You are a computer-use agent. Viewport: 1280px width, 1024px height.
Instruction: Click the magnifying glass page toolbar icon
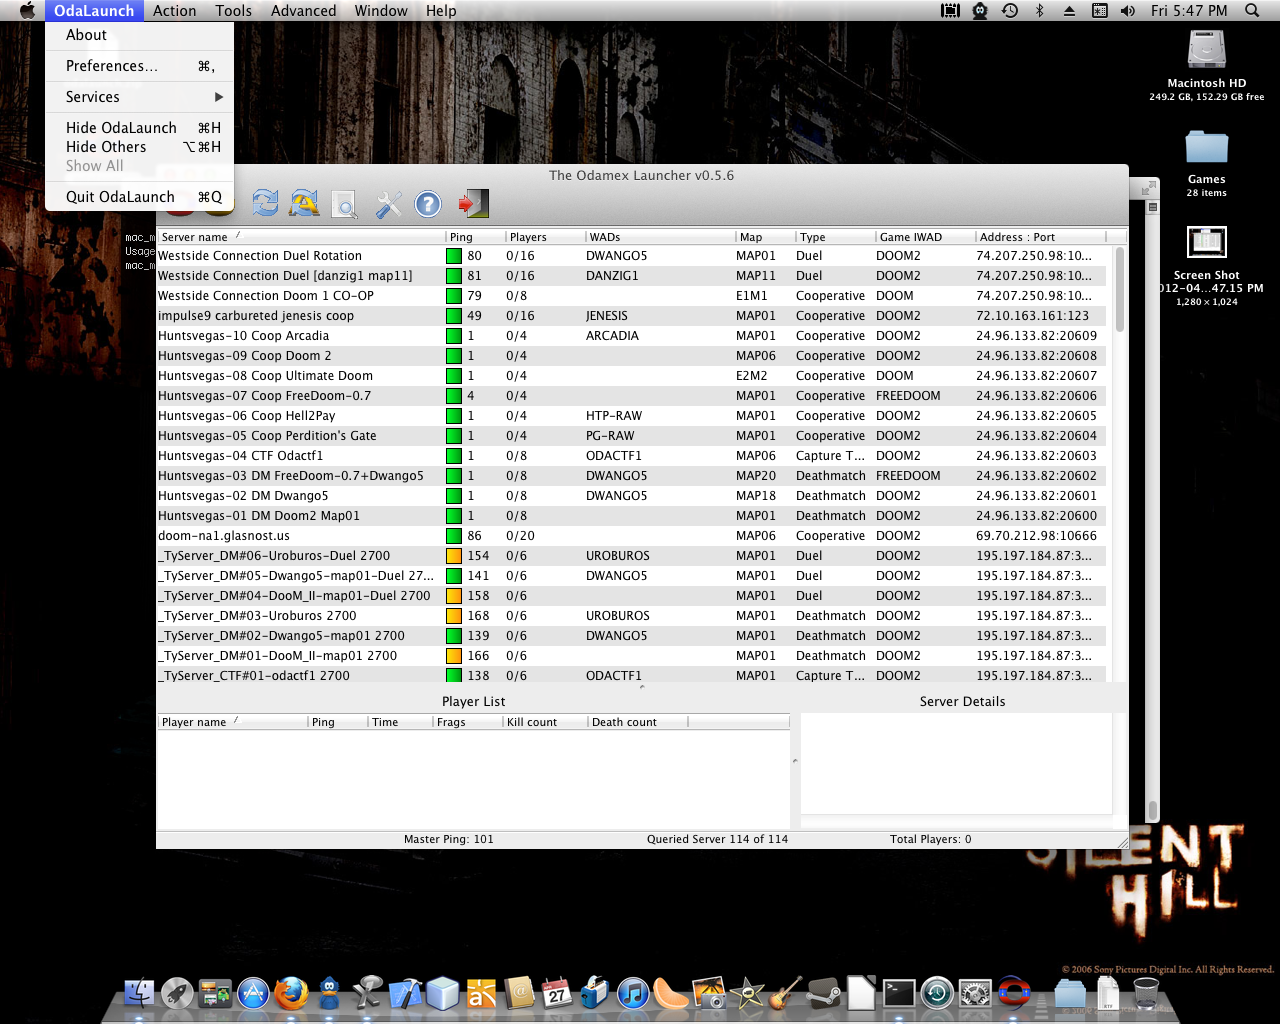tap(344, 204)
